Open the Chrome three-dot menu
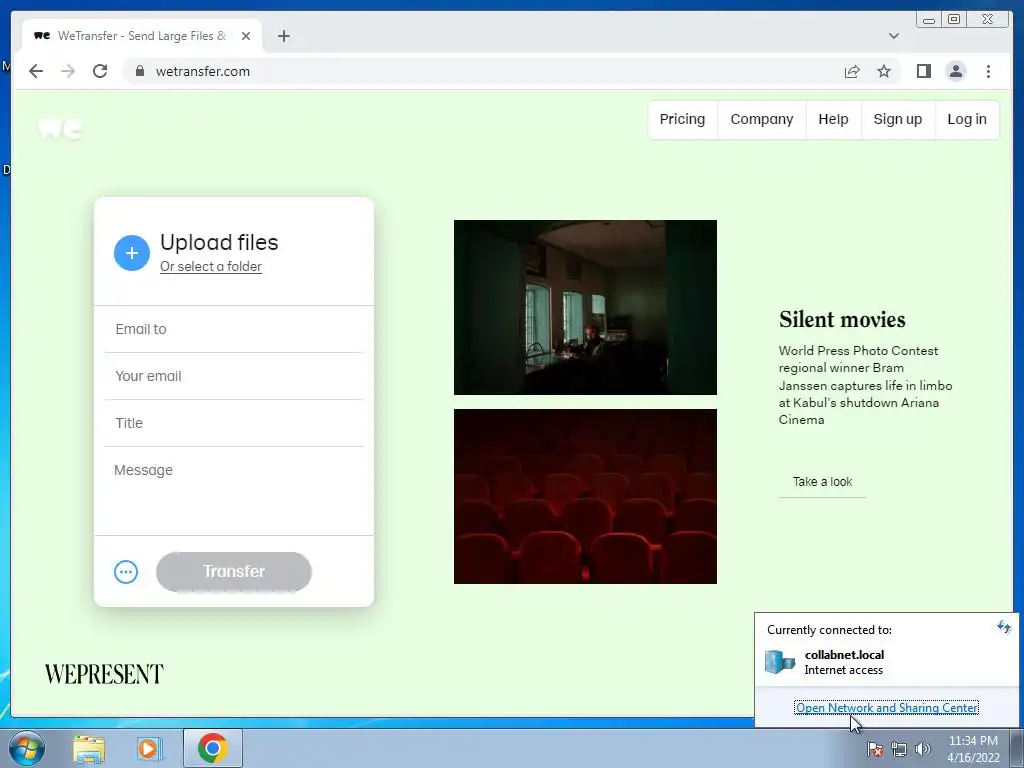The width and height of the screenshot is (1024, 768). pyautogui.click(x=988, y=71)
